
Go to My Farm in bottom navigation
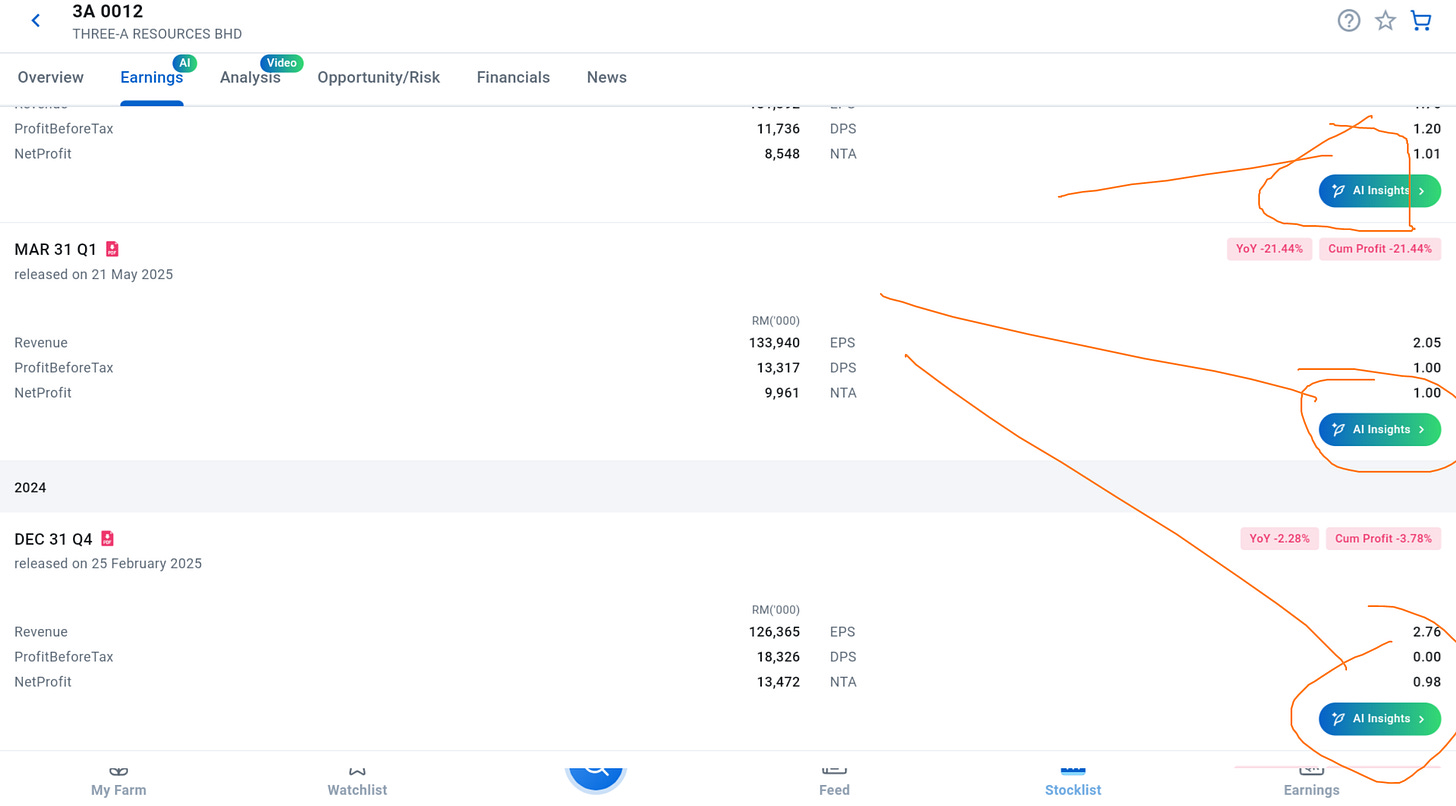119,782
